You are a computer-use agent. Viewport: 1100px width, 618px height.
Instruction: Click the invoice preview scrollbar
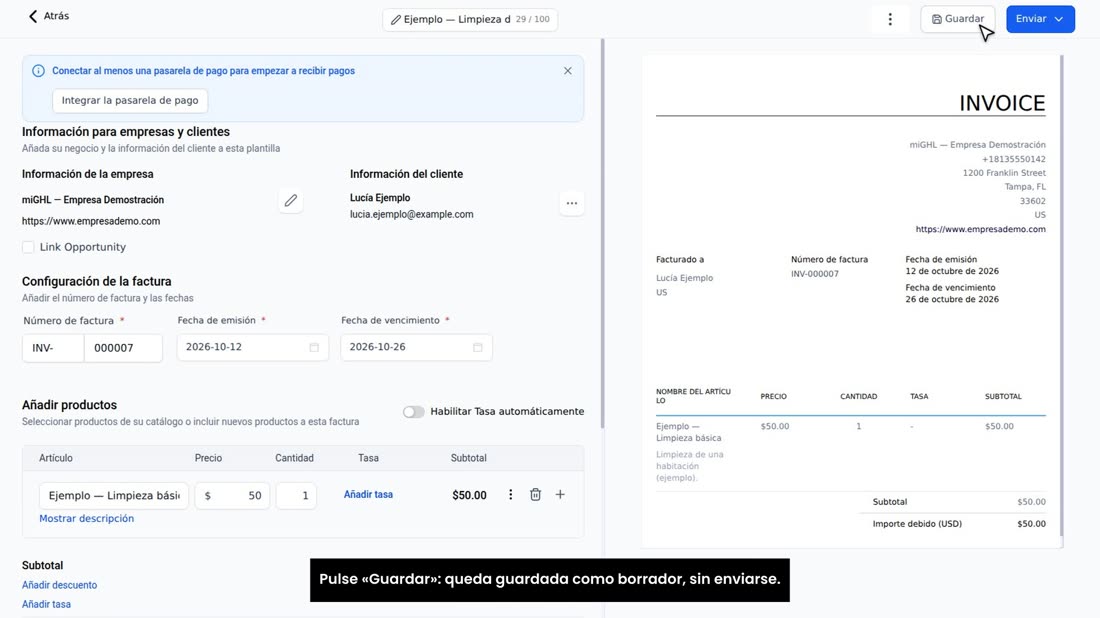point(1061,295)
